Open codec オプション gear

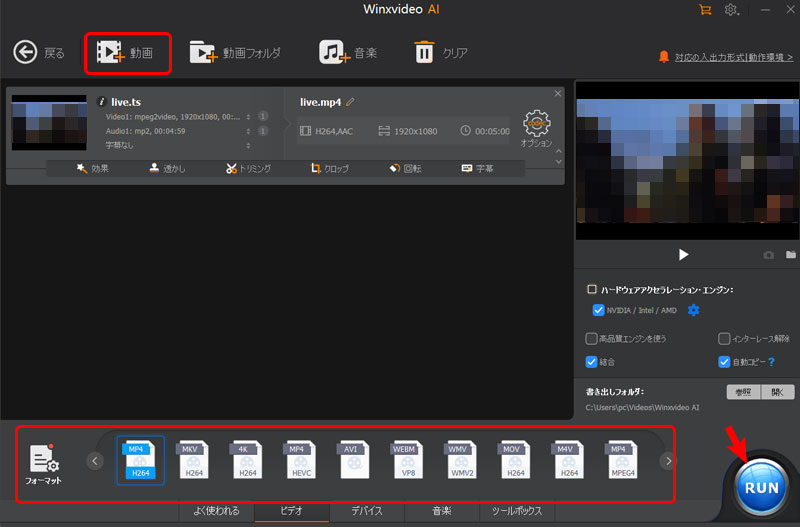coord(536,128)
